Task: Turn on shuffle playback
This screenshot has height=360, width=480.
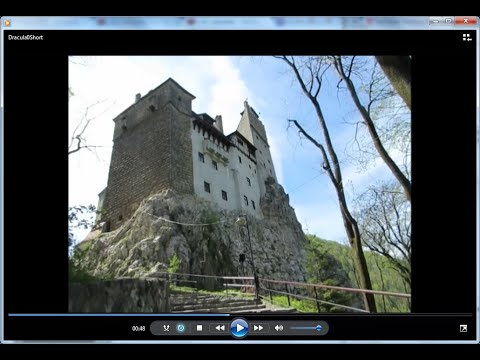Action: [166, 328]
